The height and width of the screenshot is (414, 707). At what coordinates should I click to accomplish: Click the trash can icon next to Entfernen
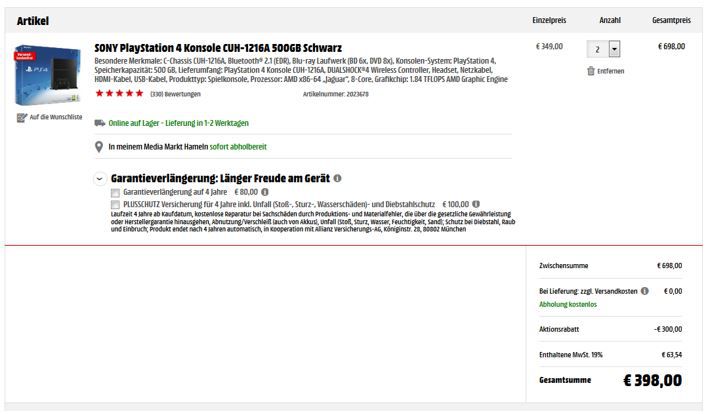(591, 71)
